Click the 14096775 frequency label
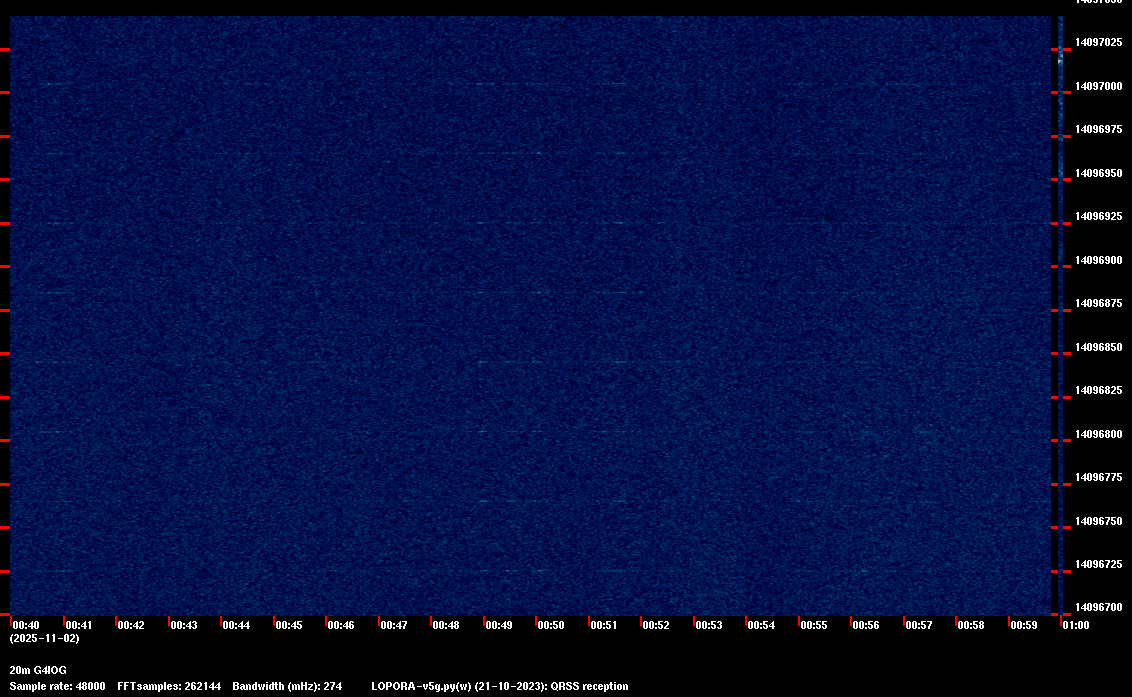 point(1099,477)
